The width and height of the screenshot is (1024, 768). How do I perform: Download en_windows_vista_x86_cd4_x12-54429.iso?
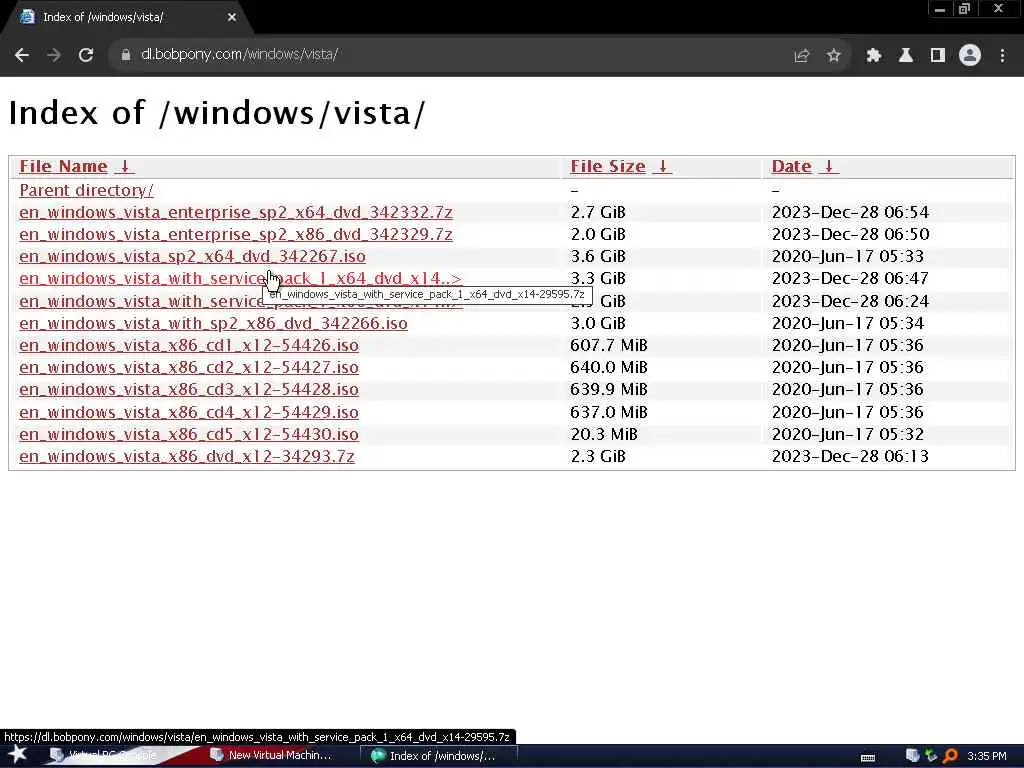pos(189,413)
